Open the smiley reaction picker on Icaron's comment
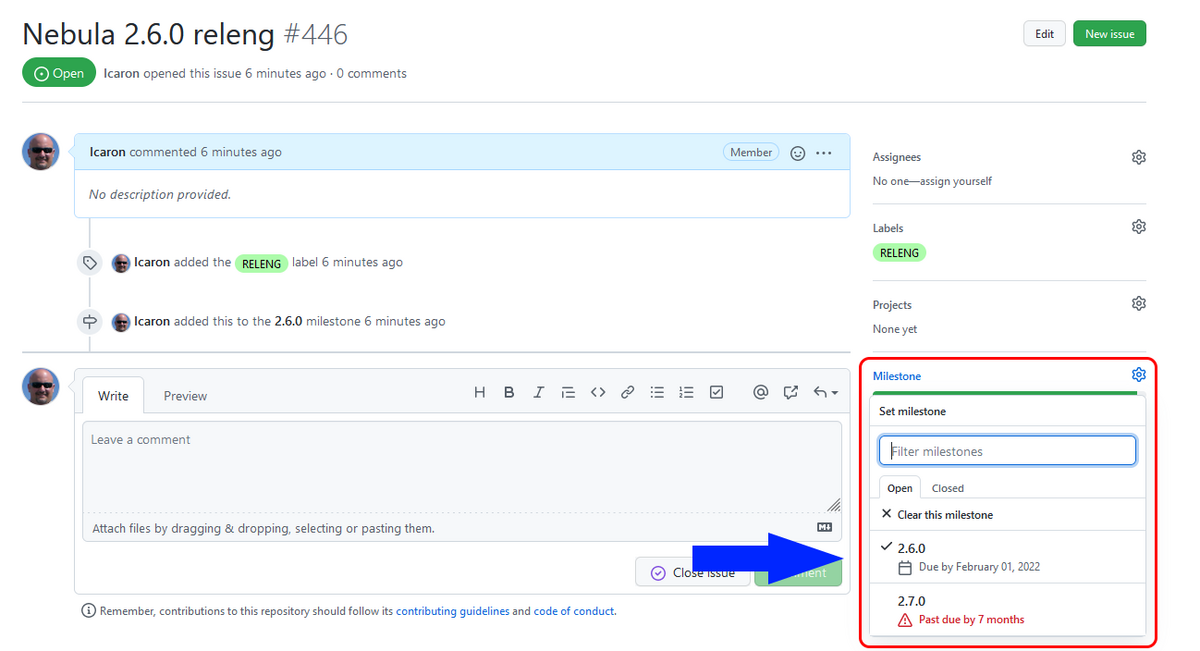The image size is (1200, 651). tap(797, 152)
